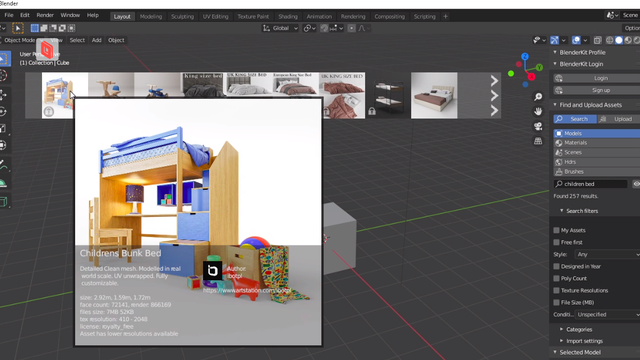640x360 pixels.
Task: Select the Brushes asset type
Action: click(597, 172)
